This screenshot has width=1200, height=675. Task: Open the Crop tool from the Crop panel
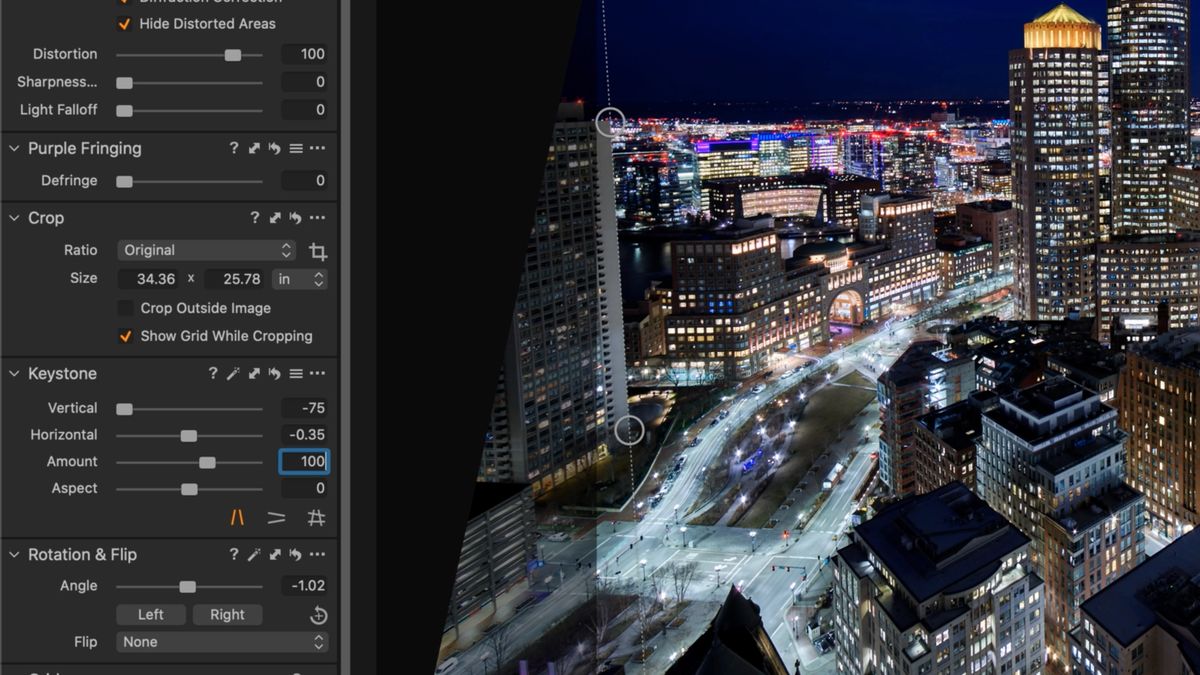tap(318, 250)
